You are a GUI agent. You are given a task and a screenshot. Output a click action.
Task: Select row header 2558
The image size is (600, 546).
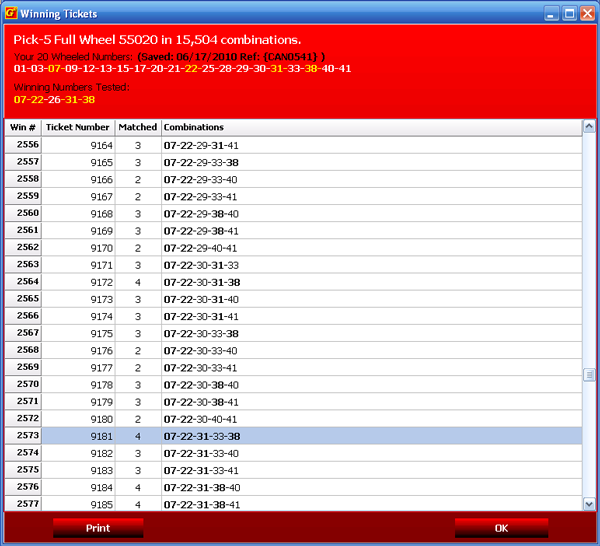[x=23, y=179]
